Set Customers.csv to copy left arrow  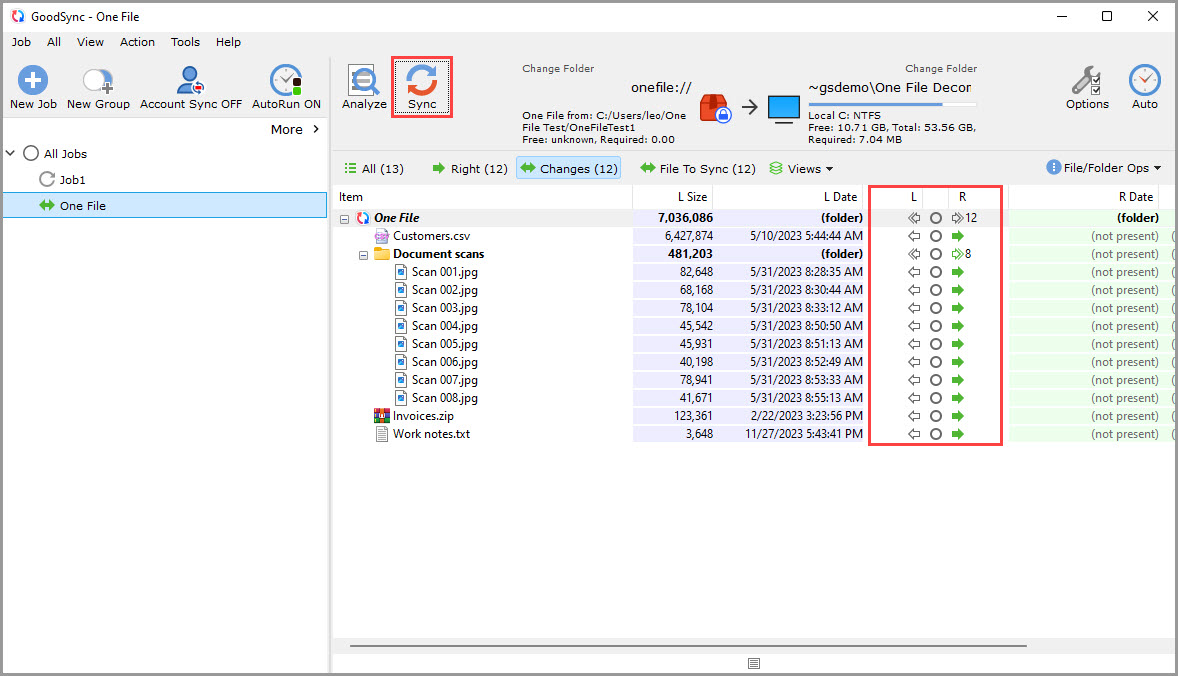[914, 236]
